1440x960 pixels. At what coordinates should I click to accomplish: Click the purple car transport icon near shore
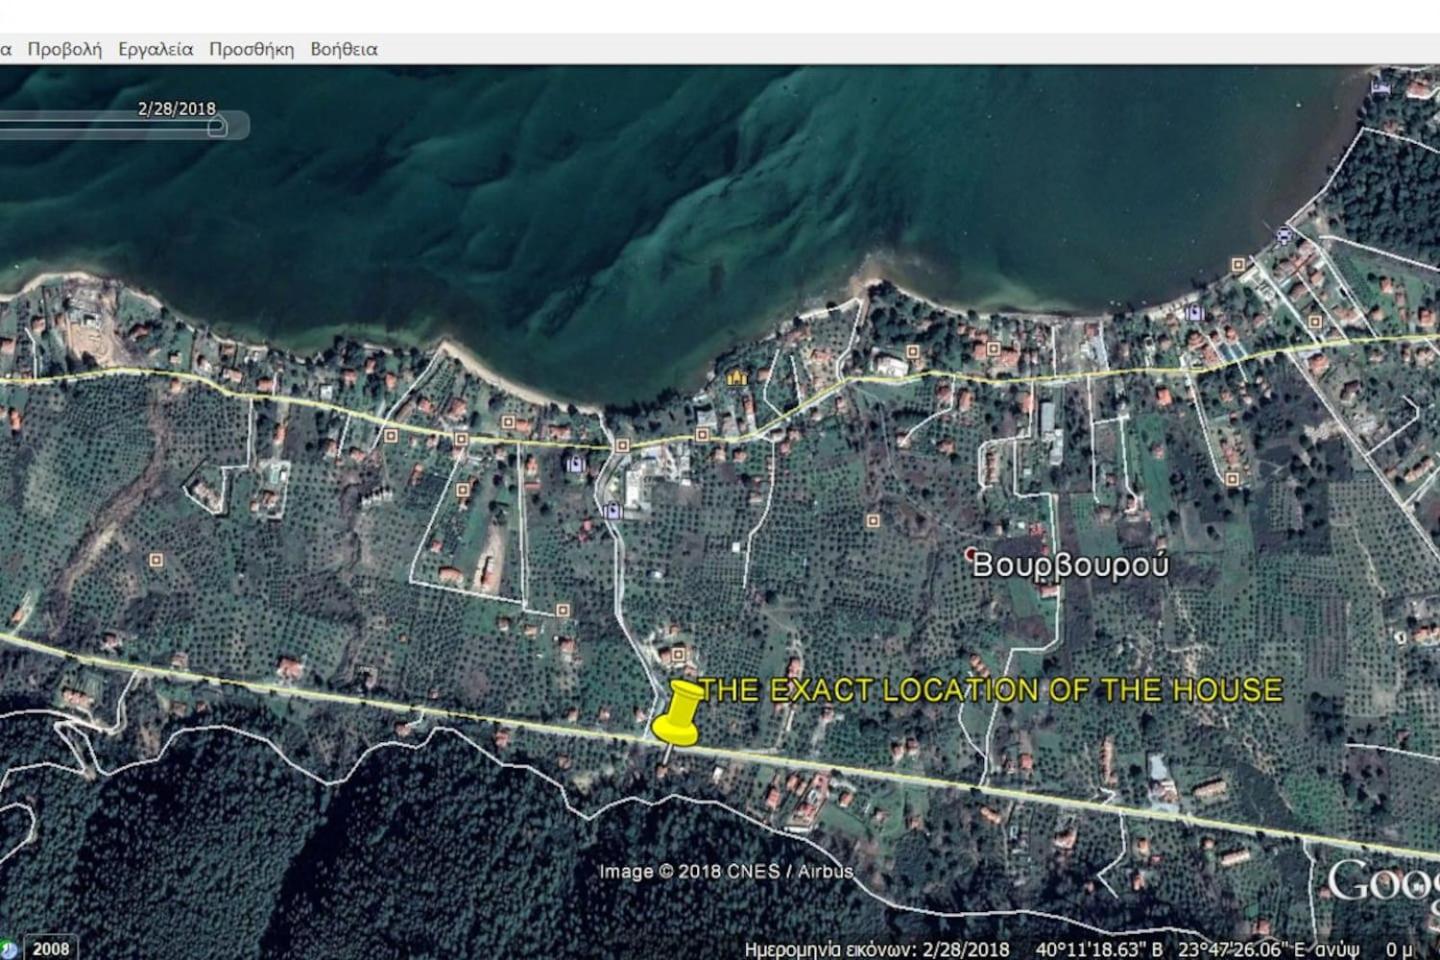(1283, 235)
